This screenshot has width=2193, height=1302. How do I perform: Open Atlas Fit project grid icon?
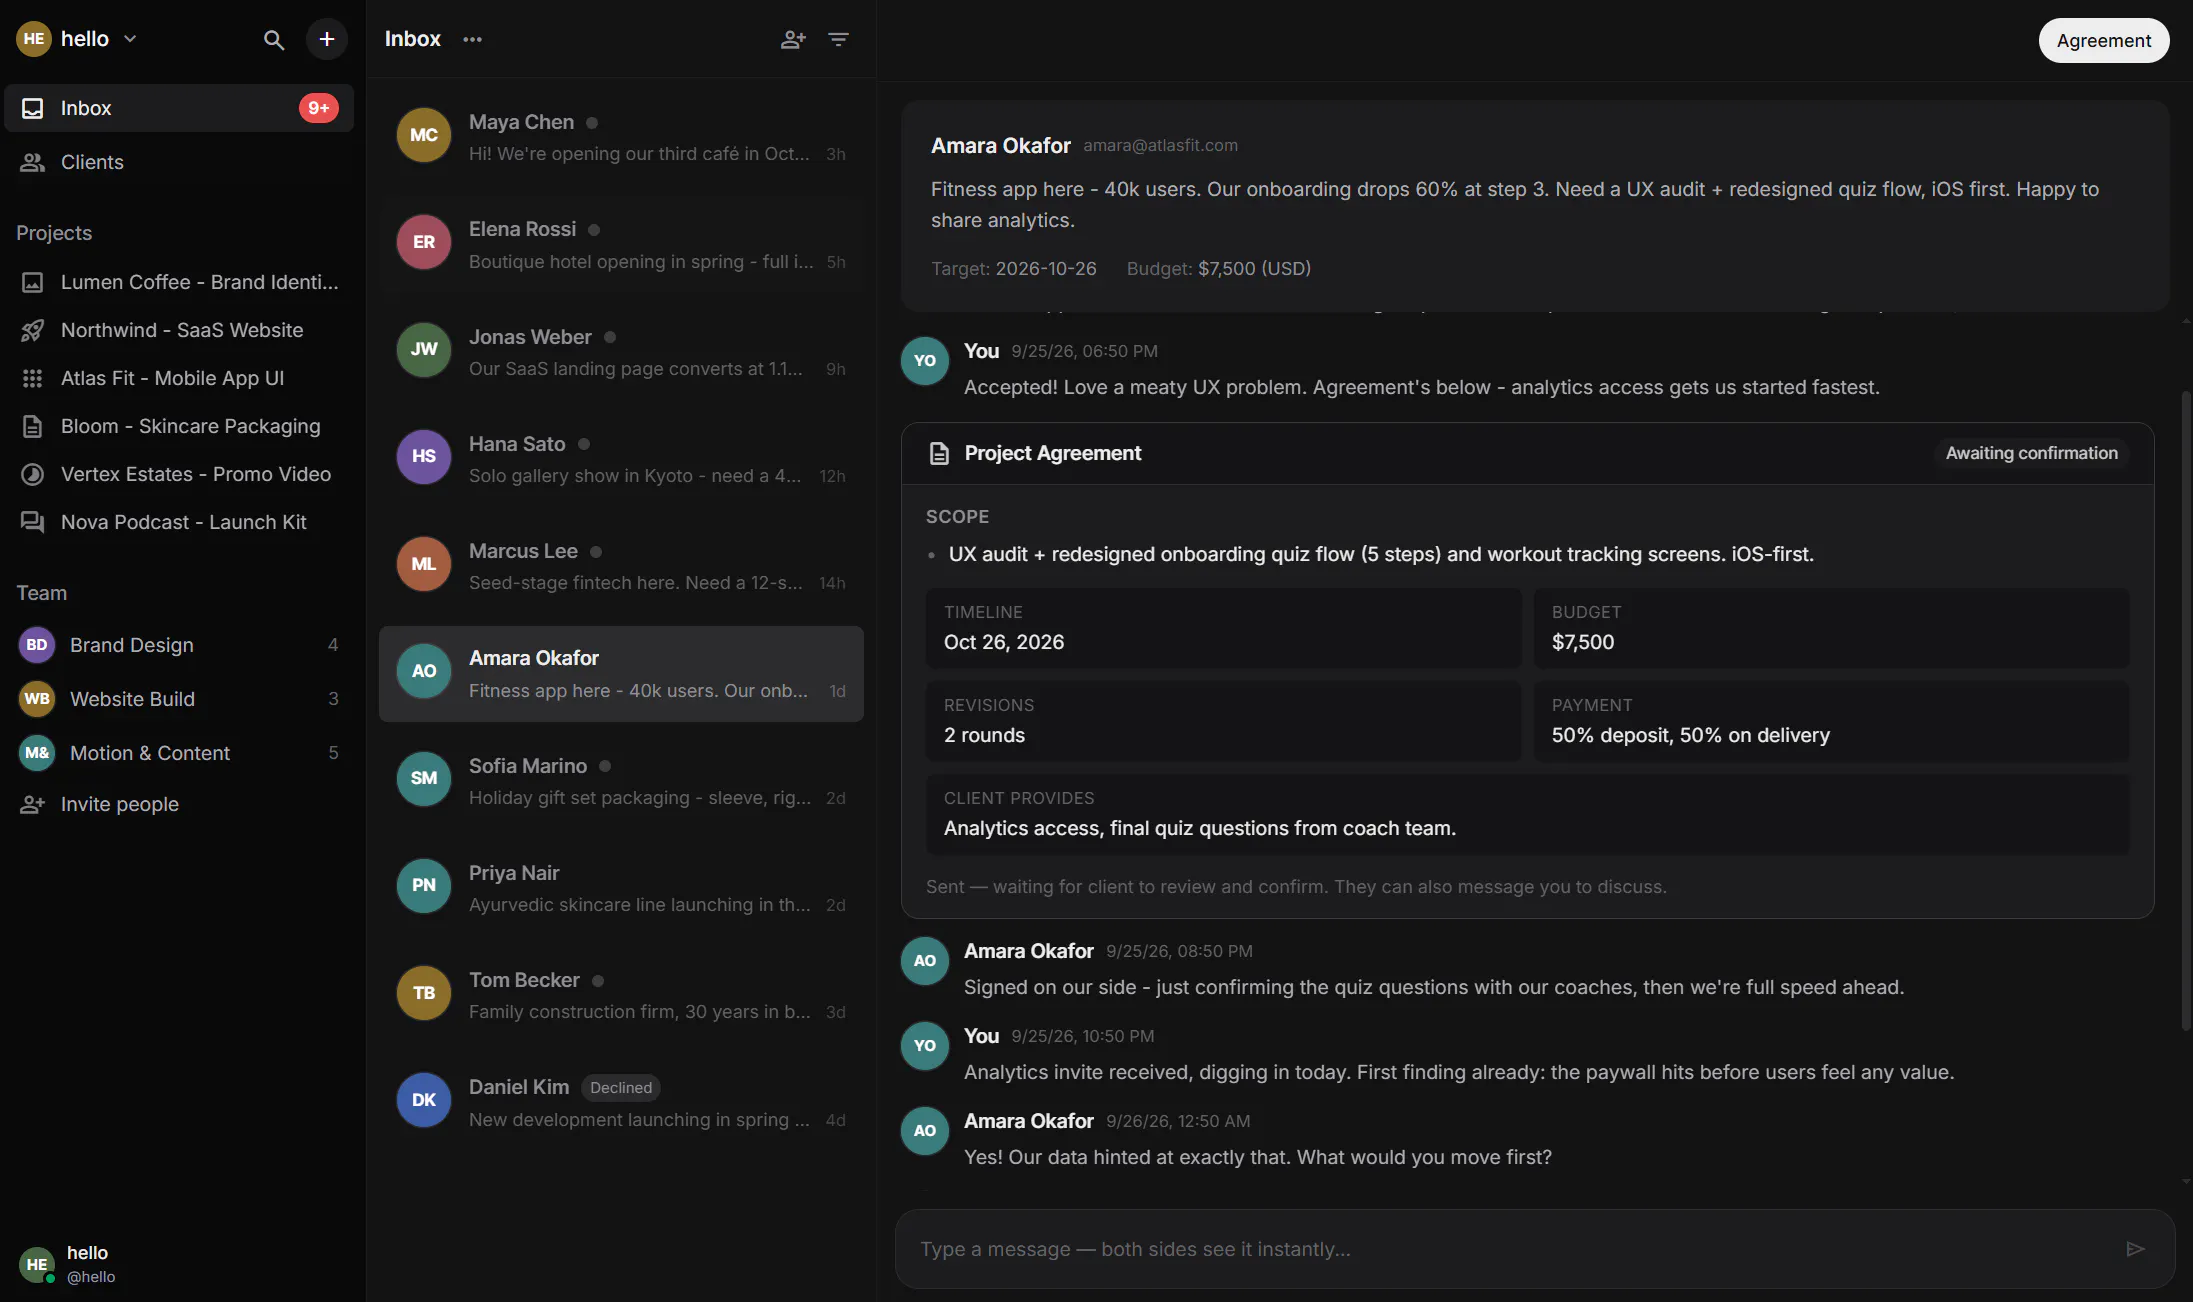[x=33, y=378]
